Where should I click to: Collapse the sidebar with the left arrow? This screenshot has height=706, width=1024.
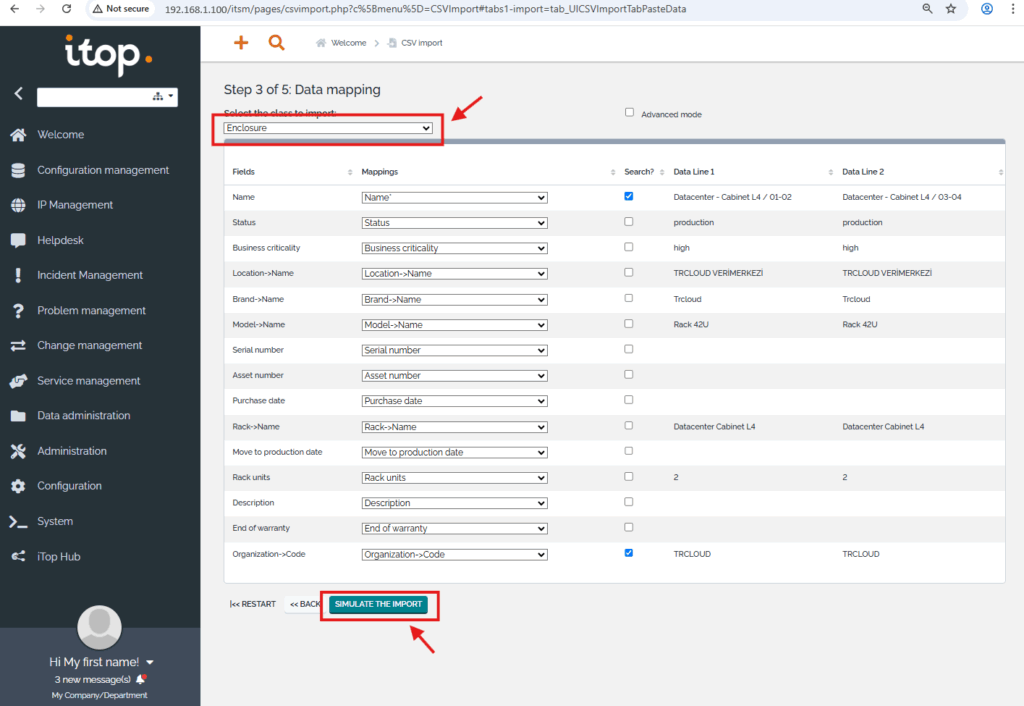click(18, 94)
